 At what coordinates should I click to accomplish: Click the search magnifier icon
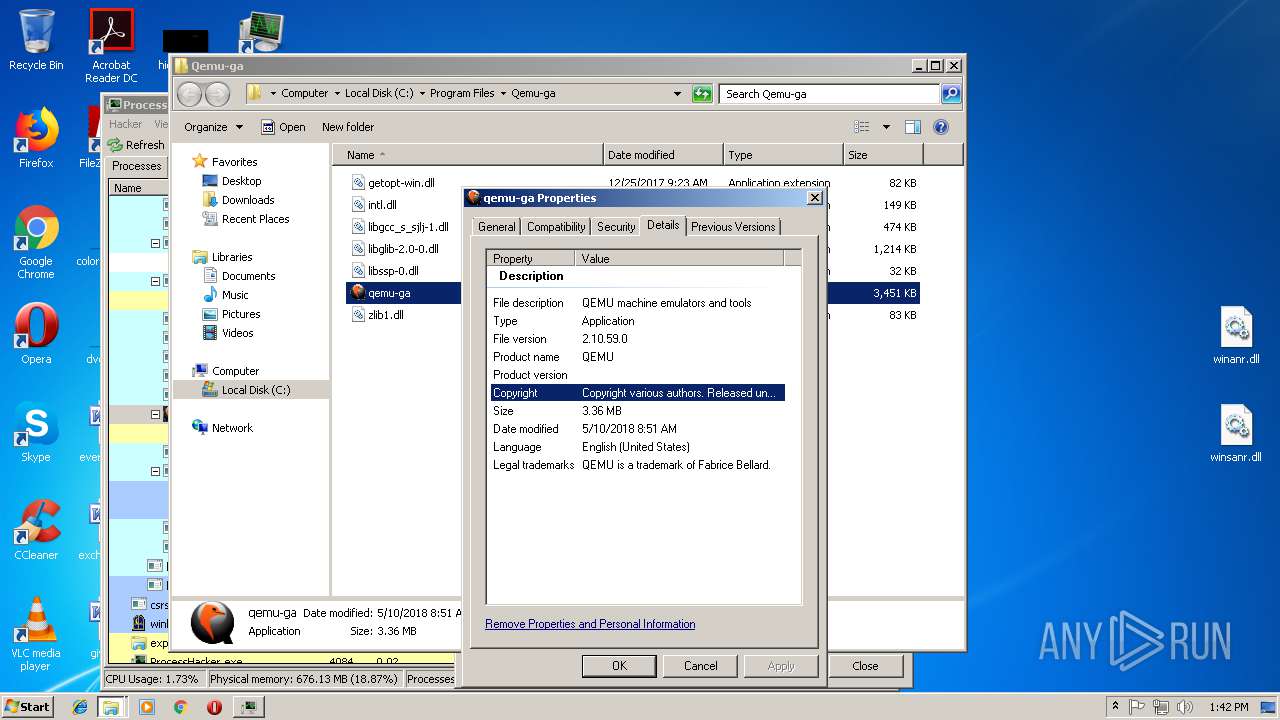click(x=951, y=94)
